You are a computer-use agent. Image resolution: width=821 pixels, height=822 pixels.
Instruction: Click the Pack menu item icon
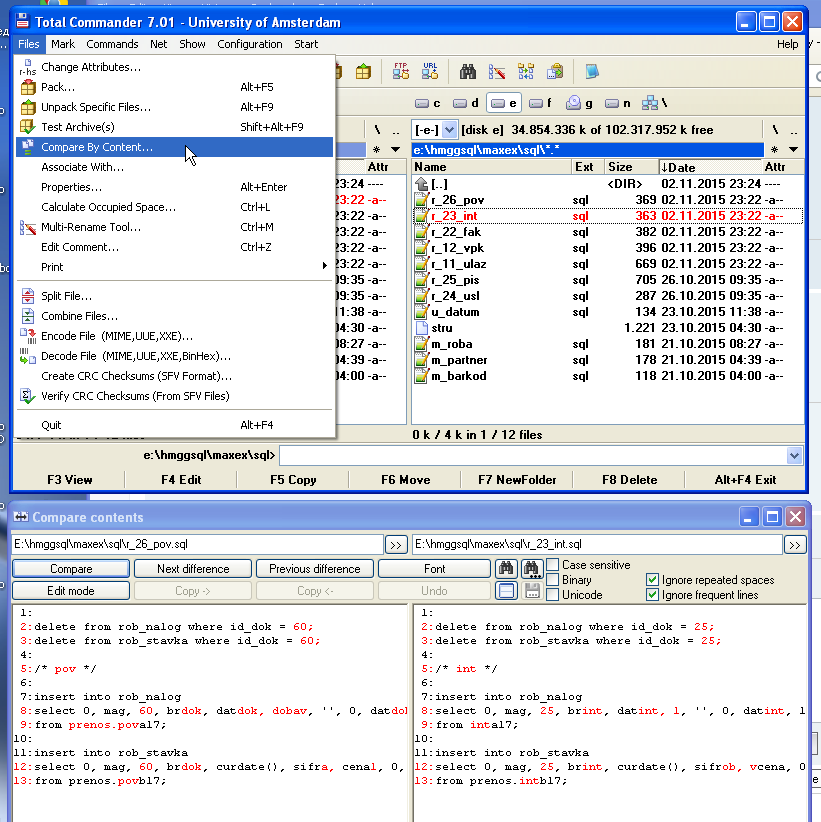click(28, 87)
